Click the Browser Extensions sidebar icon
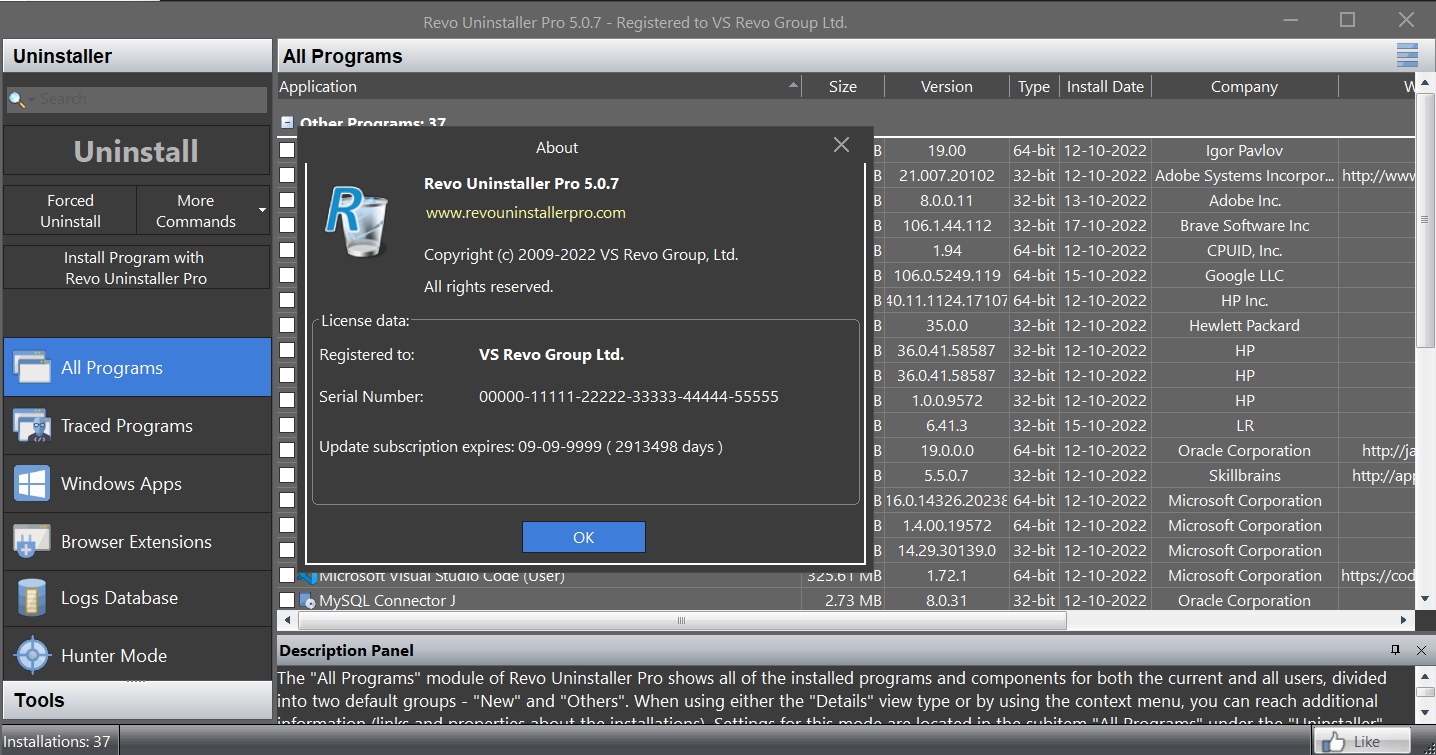Image resolution: width=1436 pixels, height=755 pixels. (x=32, y=542)
